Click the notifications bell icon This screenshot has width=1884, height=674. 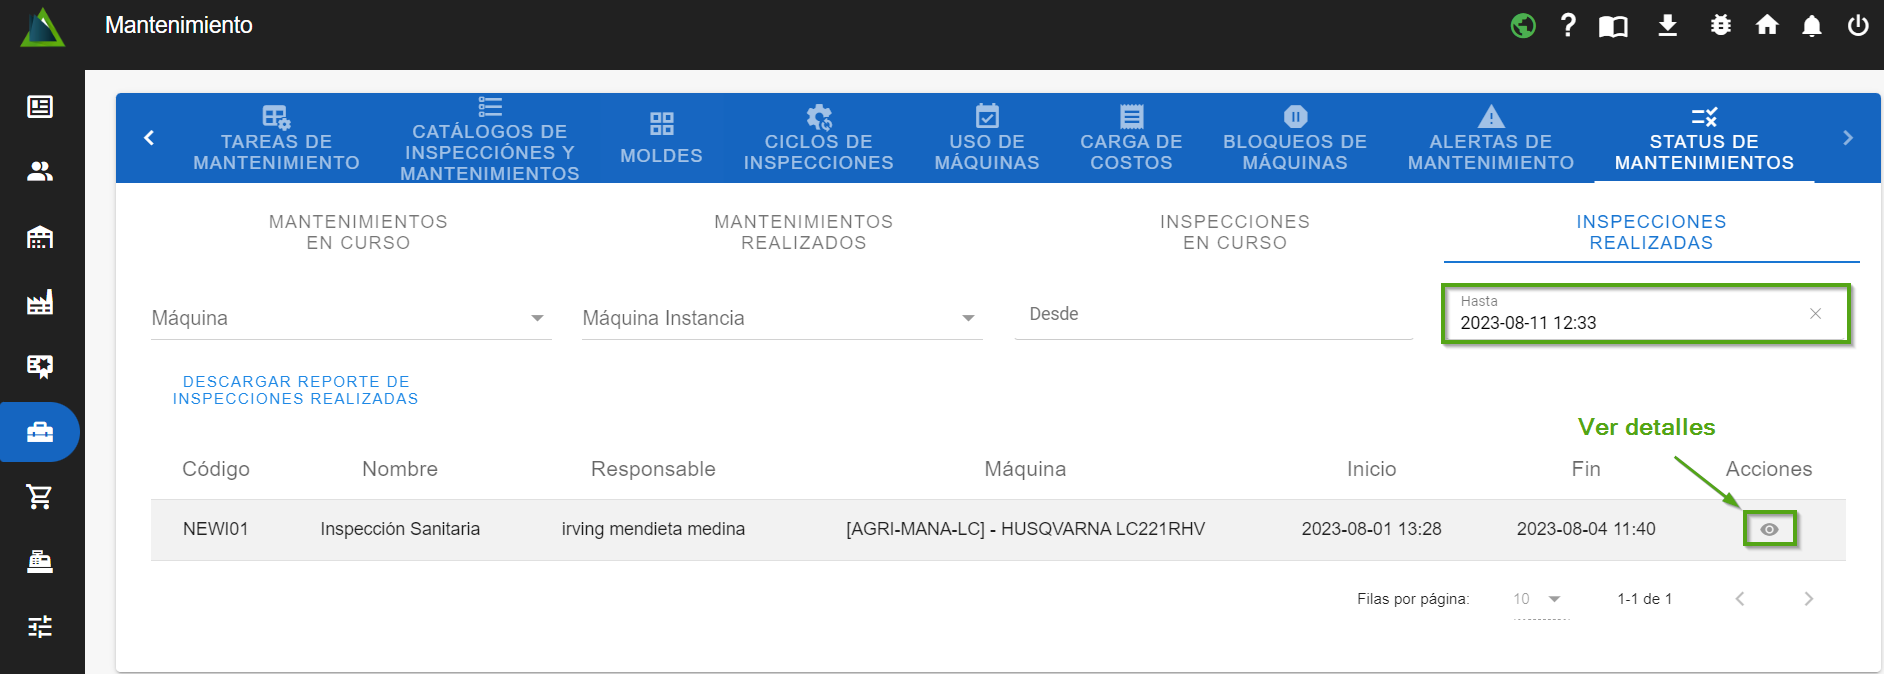point(1811,26)
